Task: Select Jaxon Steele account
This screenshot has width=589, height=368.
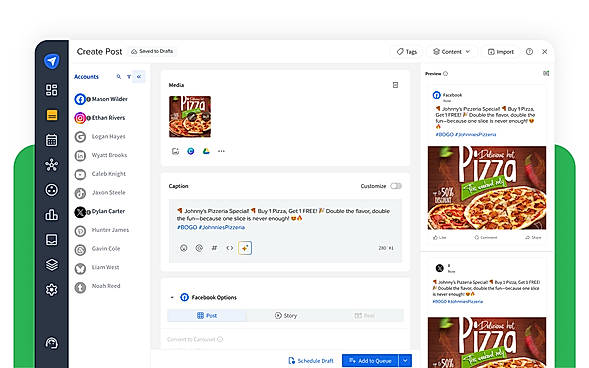Action: click(x=100, y=193)
